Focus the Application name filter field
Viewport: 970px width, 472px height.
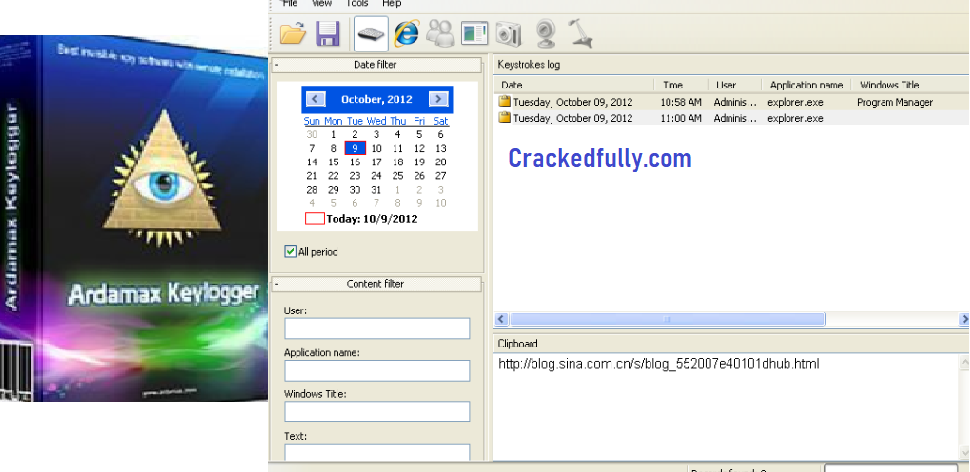pos(377,370)
